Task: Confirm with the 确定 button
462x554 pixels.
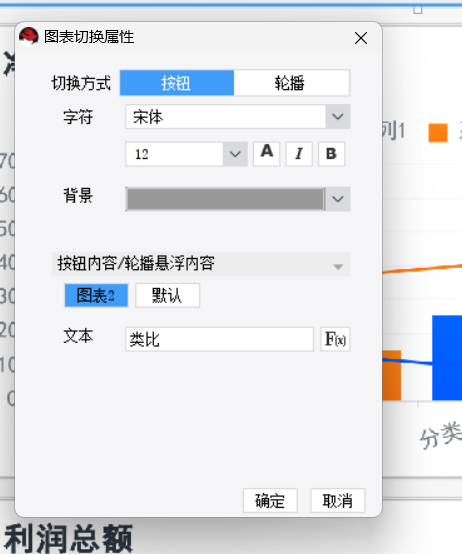Action: point(270,500)
